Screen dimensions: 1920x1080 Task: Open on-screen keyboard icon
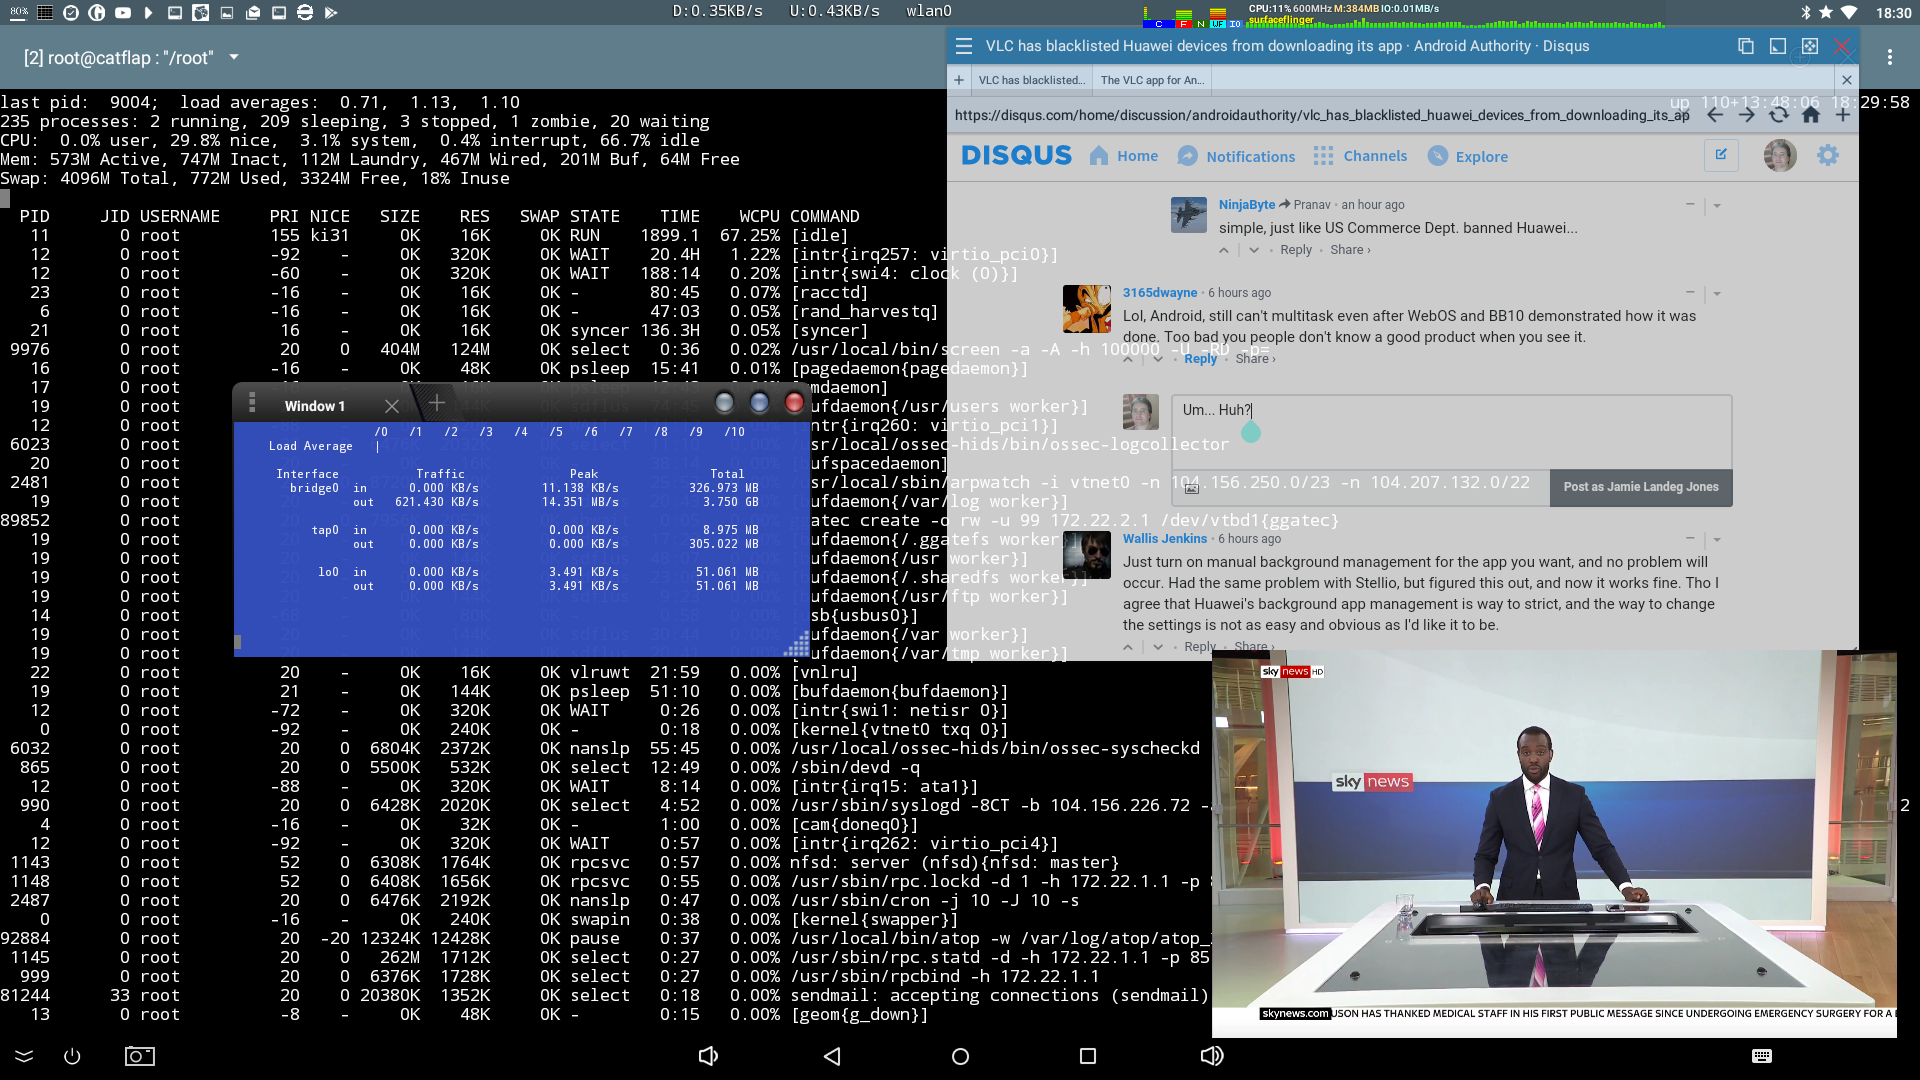pyautogui.click(x=1762, y=1056)
